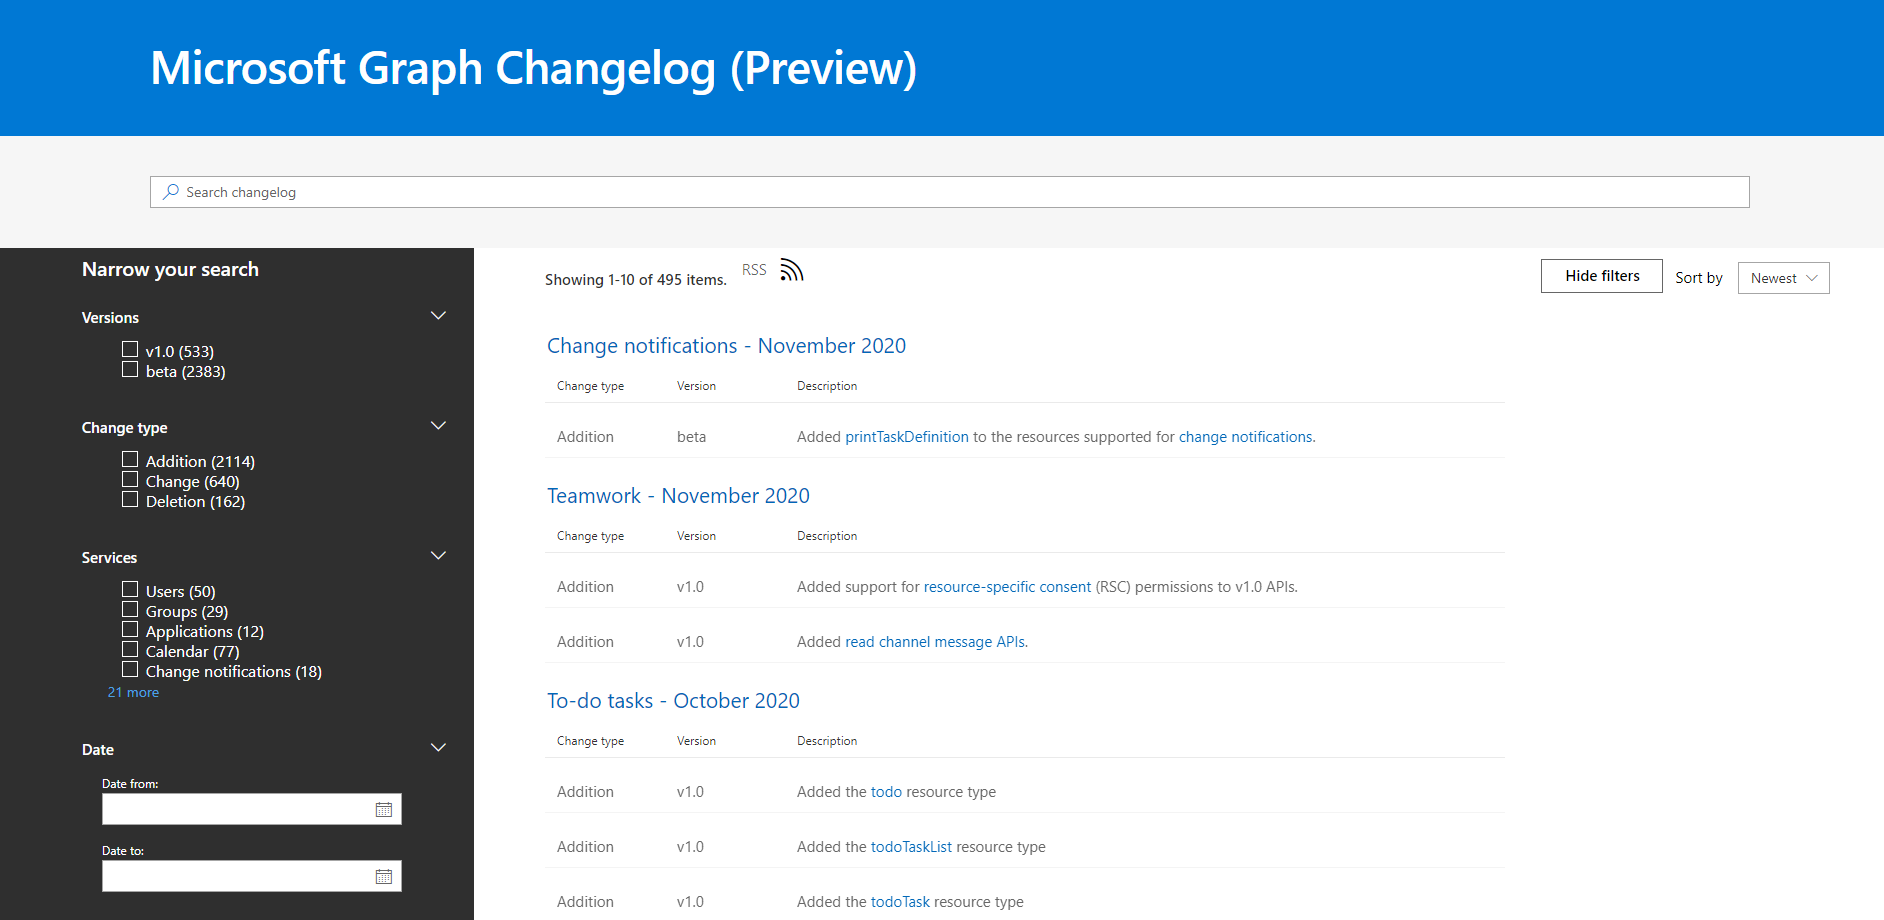Check the beta version filter
Image resolution: width=1884 pixels, height=920 pixels.
[x=130, y=369]
